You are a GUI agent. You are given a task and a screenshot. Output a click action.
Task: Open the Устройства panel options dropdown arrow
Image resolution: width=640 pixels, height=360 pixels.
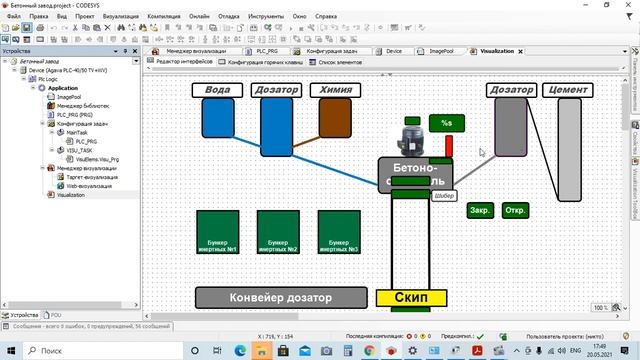click(116, 51)
